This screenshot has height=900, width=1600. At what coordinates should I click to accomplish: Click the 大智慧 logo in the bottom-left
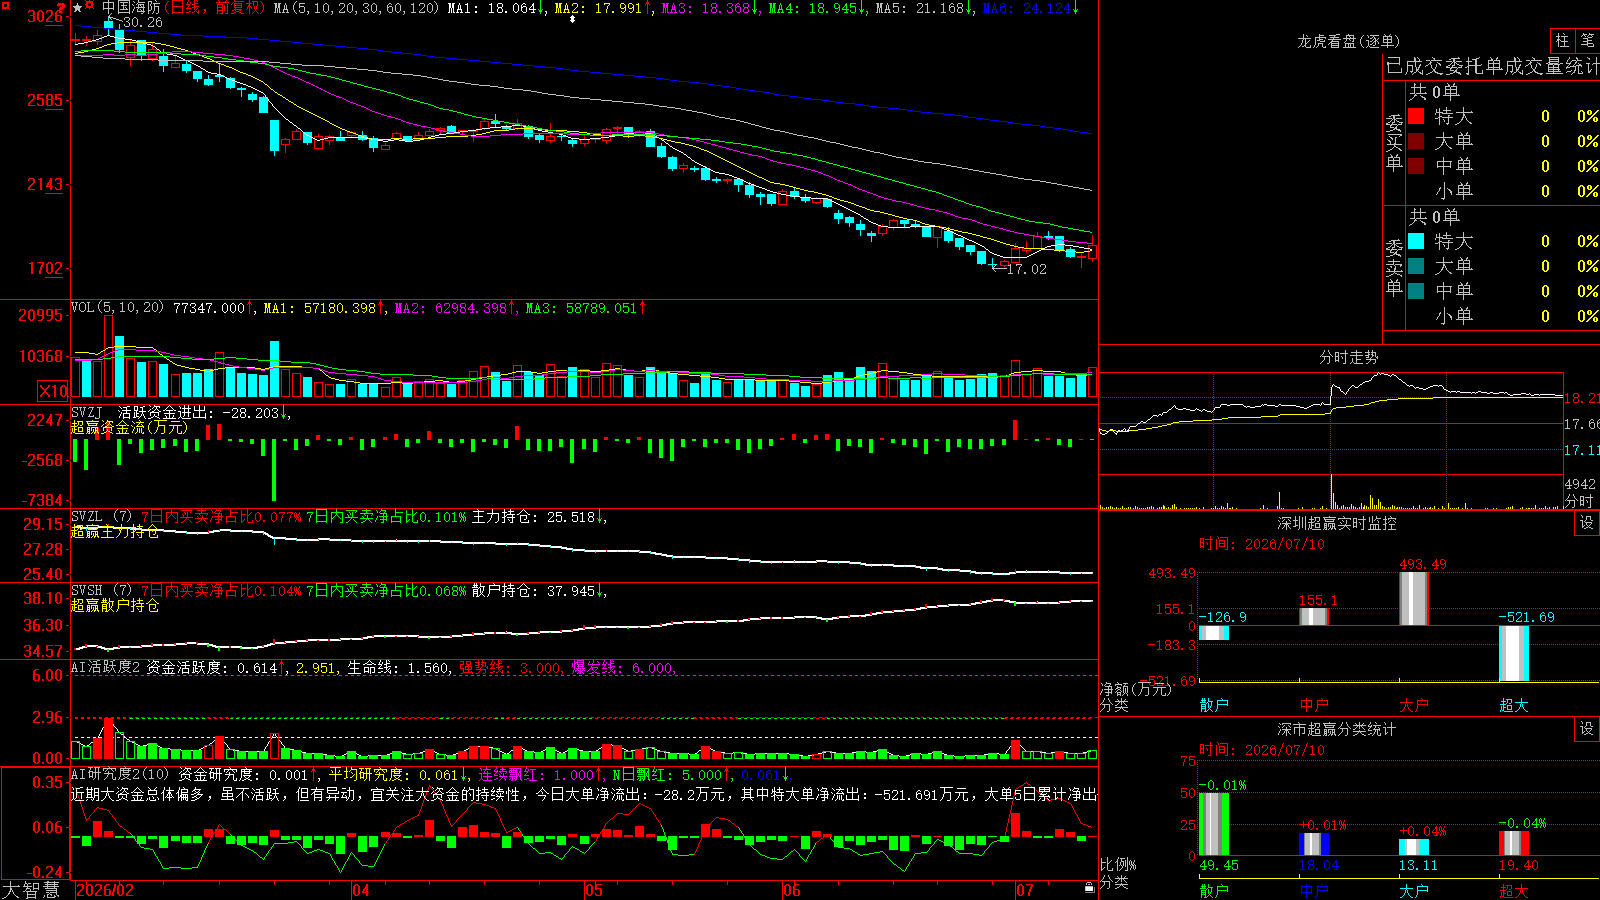(30, 890)
